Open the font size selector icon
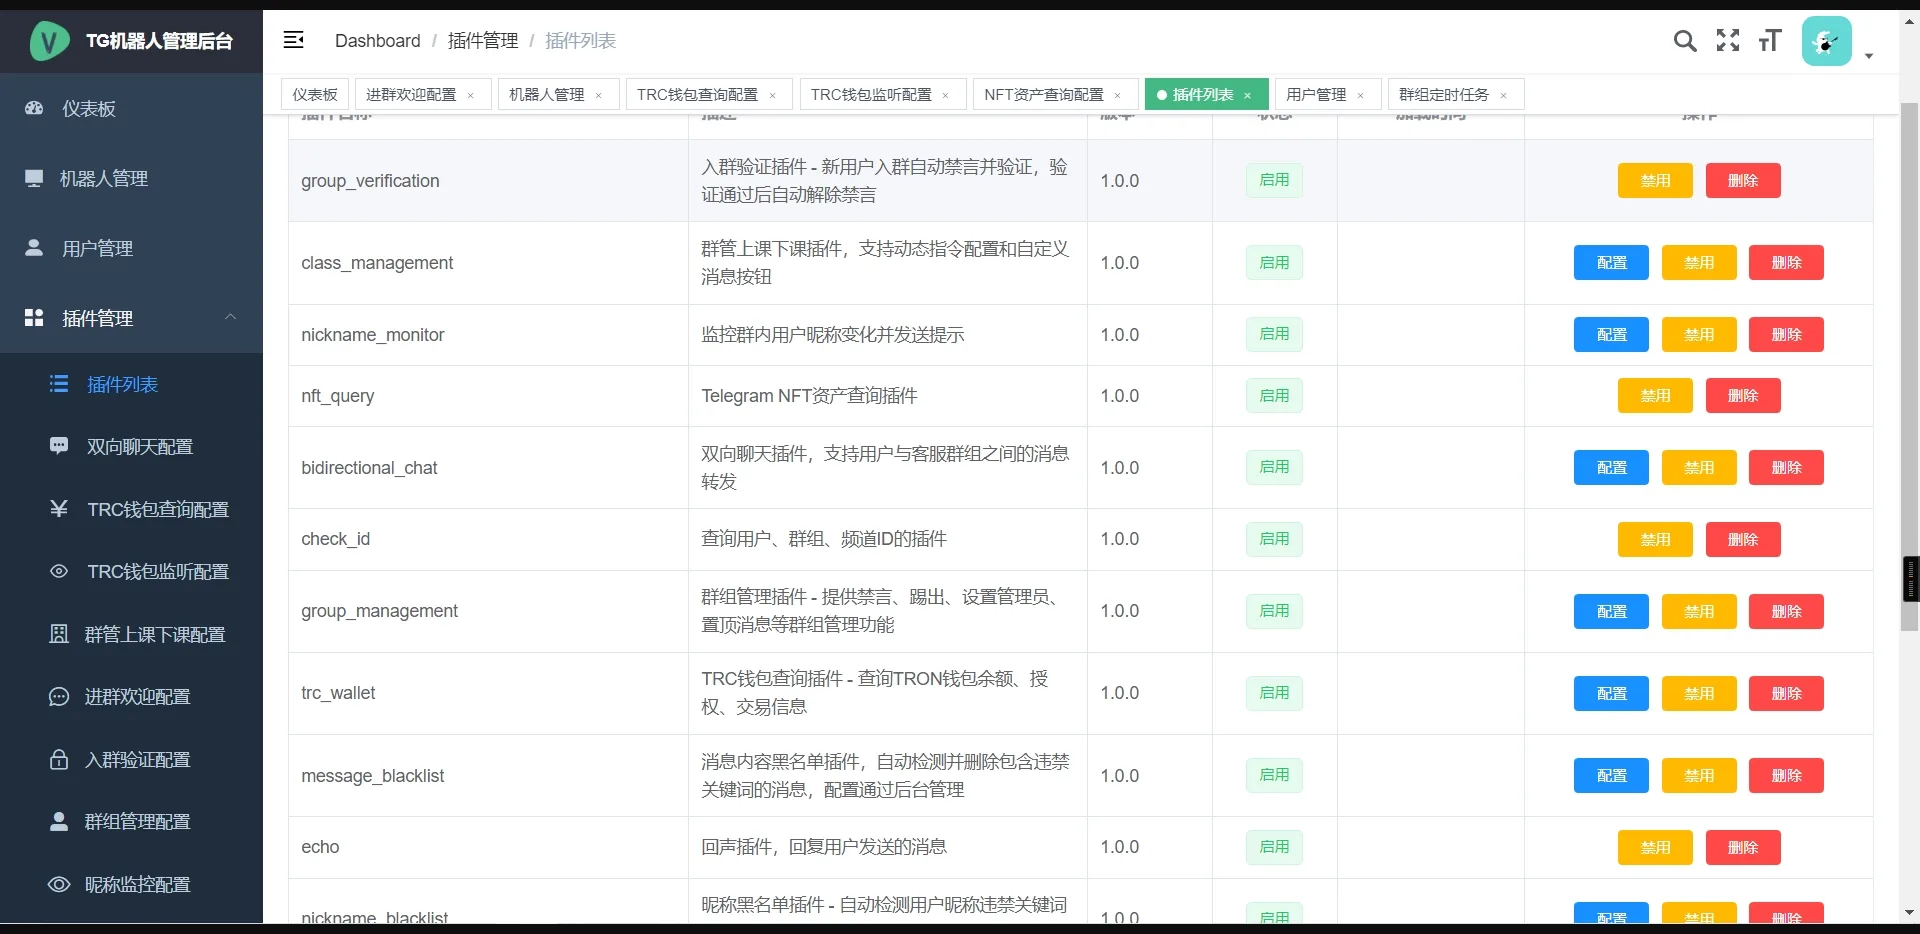Screen dimensions: 1920x934 pyautogui.click(x=1770, y=41)
